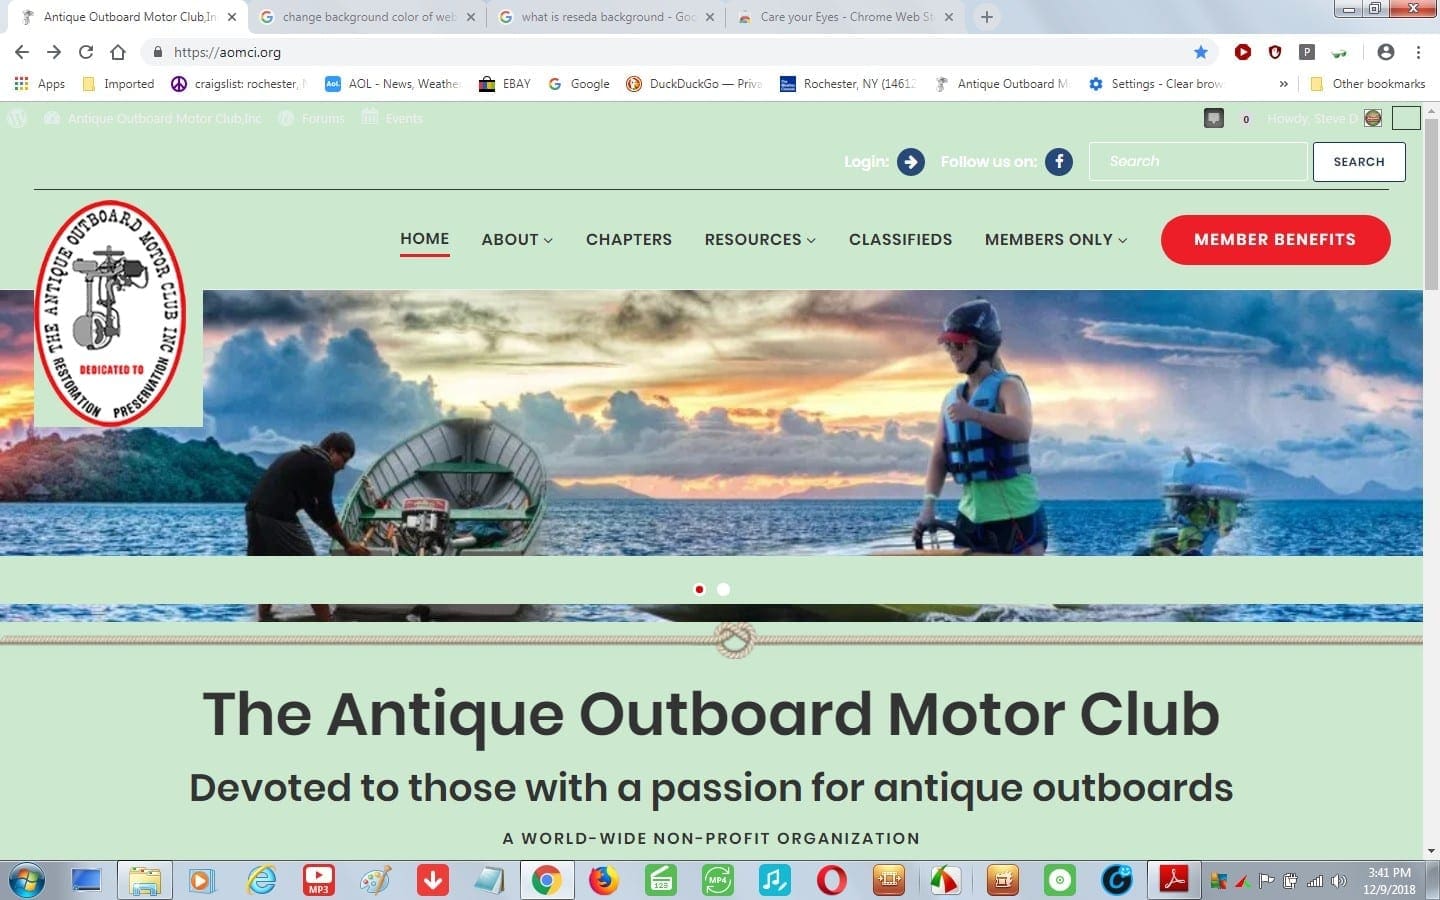Screen dimensions: 1440x900
Task: Expand the MEMBERS ONLY dropdown menu
Action: coord(1056,239)
